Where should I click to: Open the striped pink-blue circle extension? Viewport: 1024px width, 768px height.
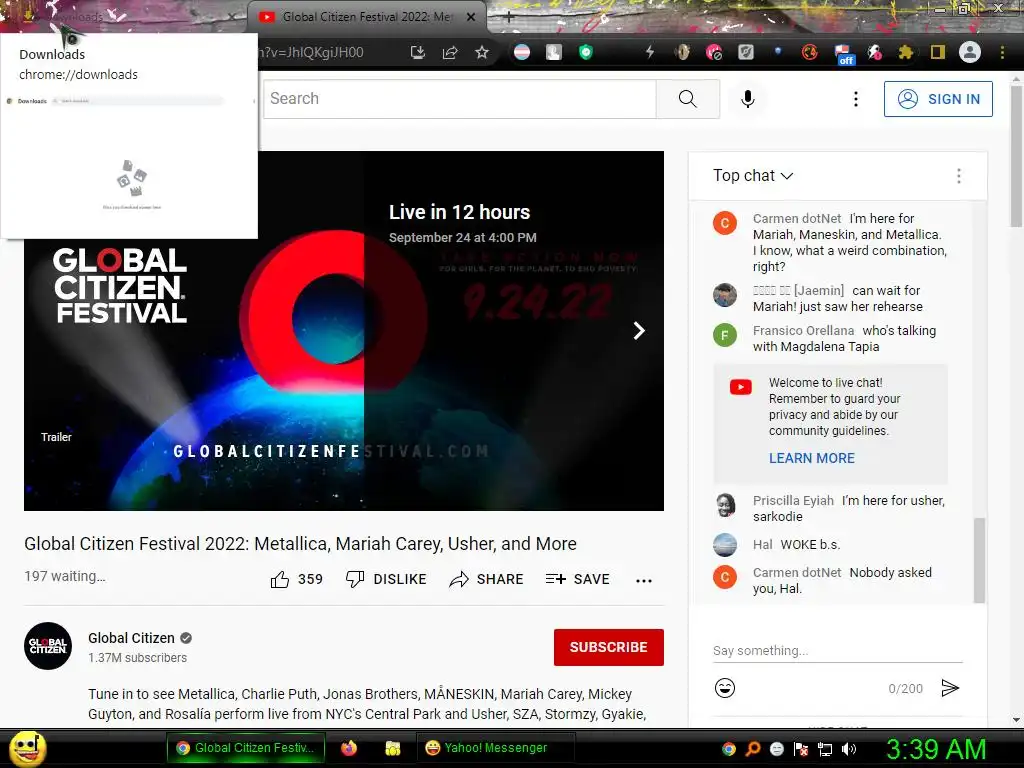pos(522,52)
